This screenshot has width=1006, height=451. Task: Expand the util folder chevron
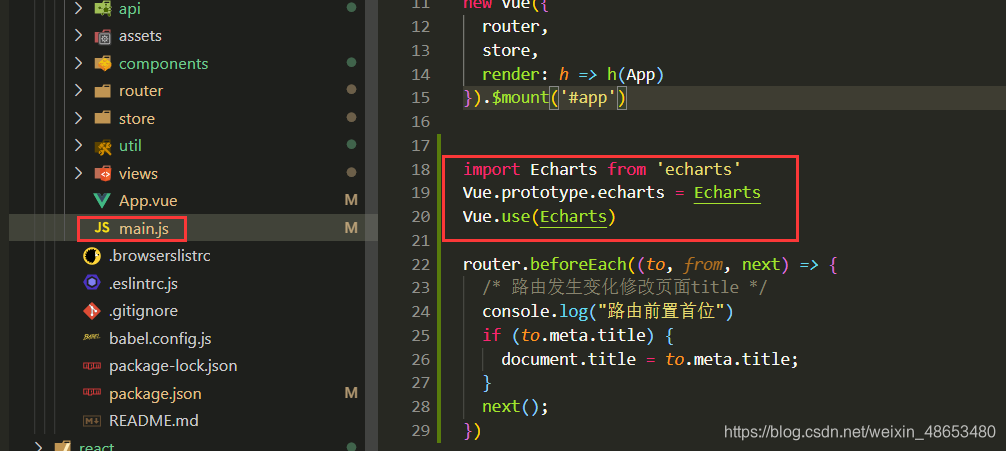tap(78, 146)
